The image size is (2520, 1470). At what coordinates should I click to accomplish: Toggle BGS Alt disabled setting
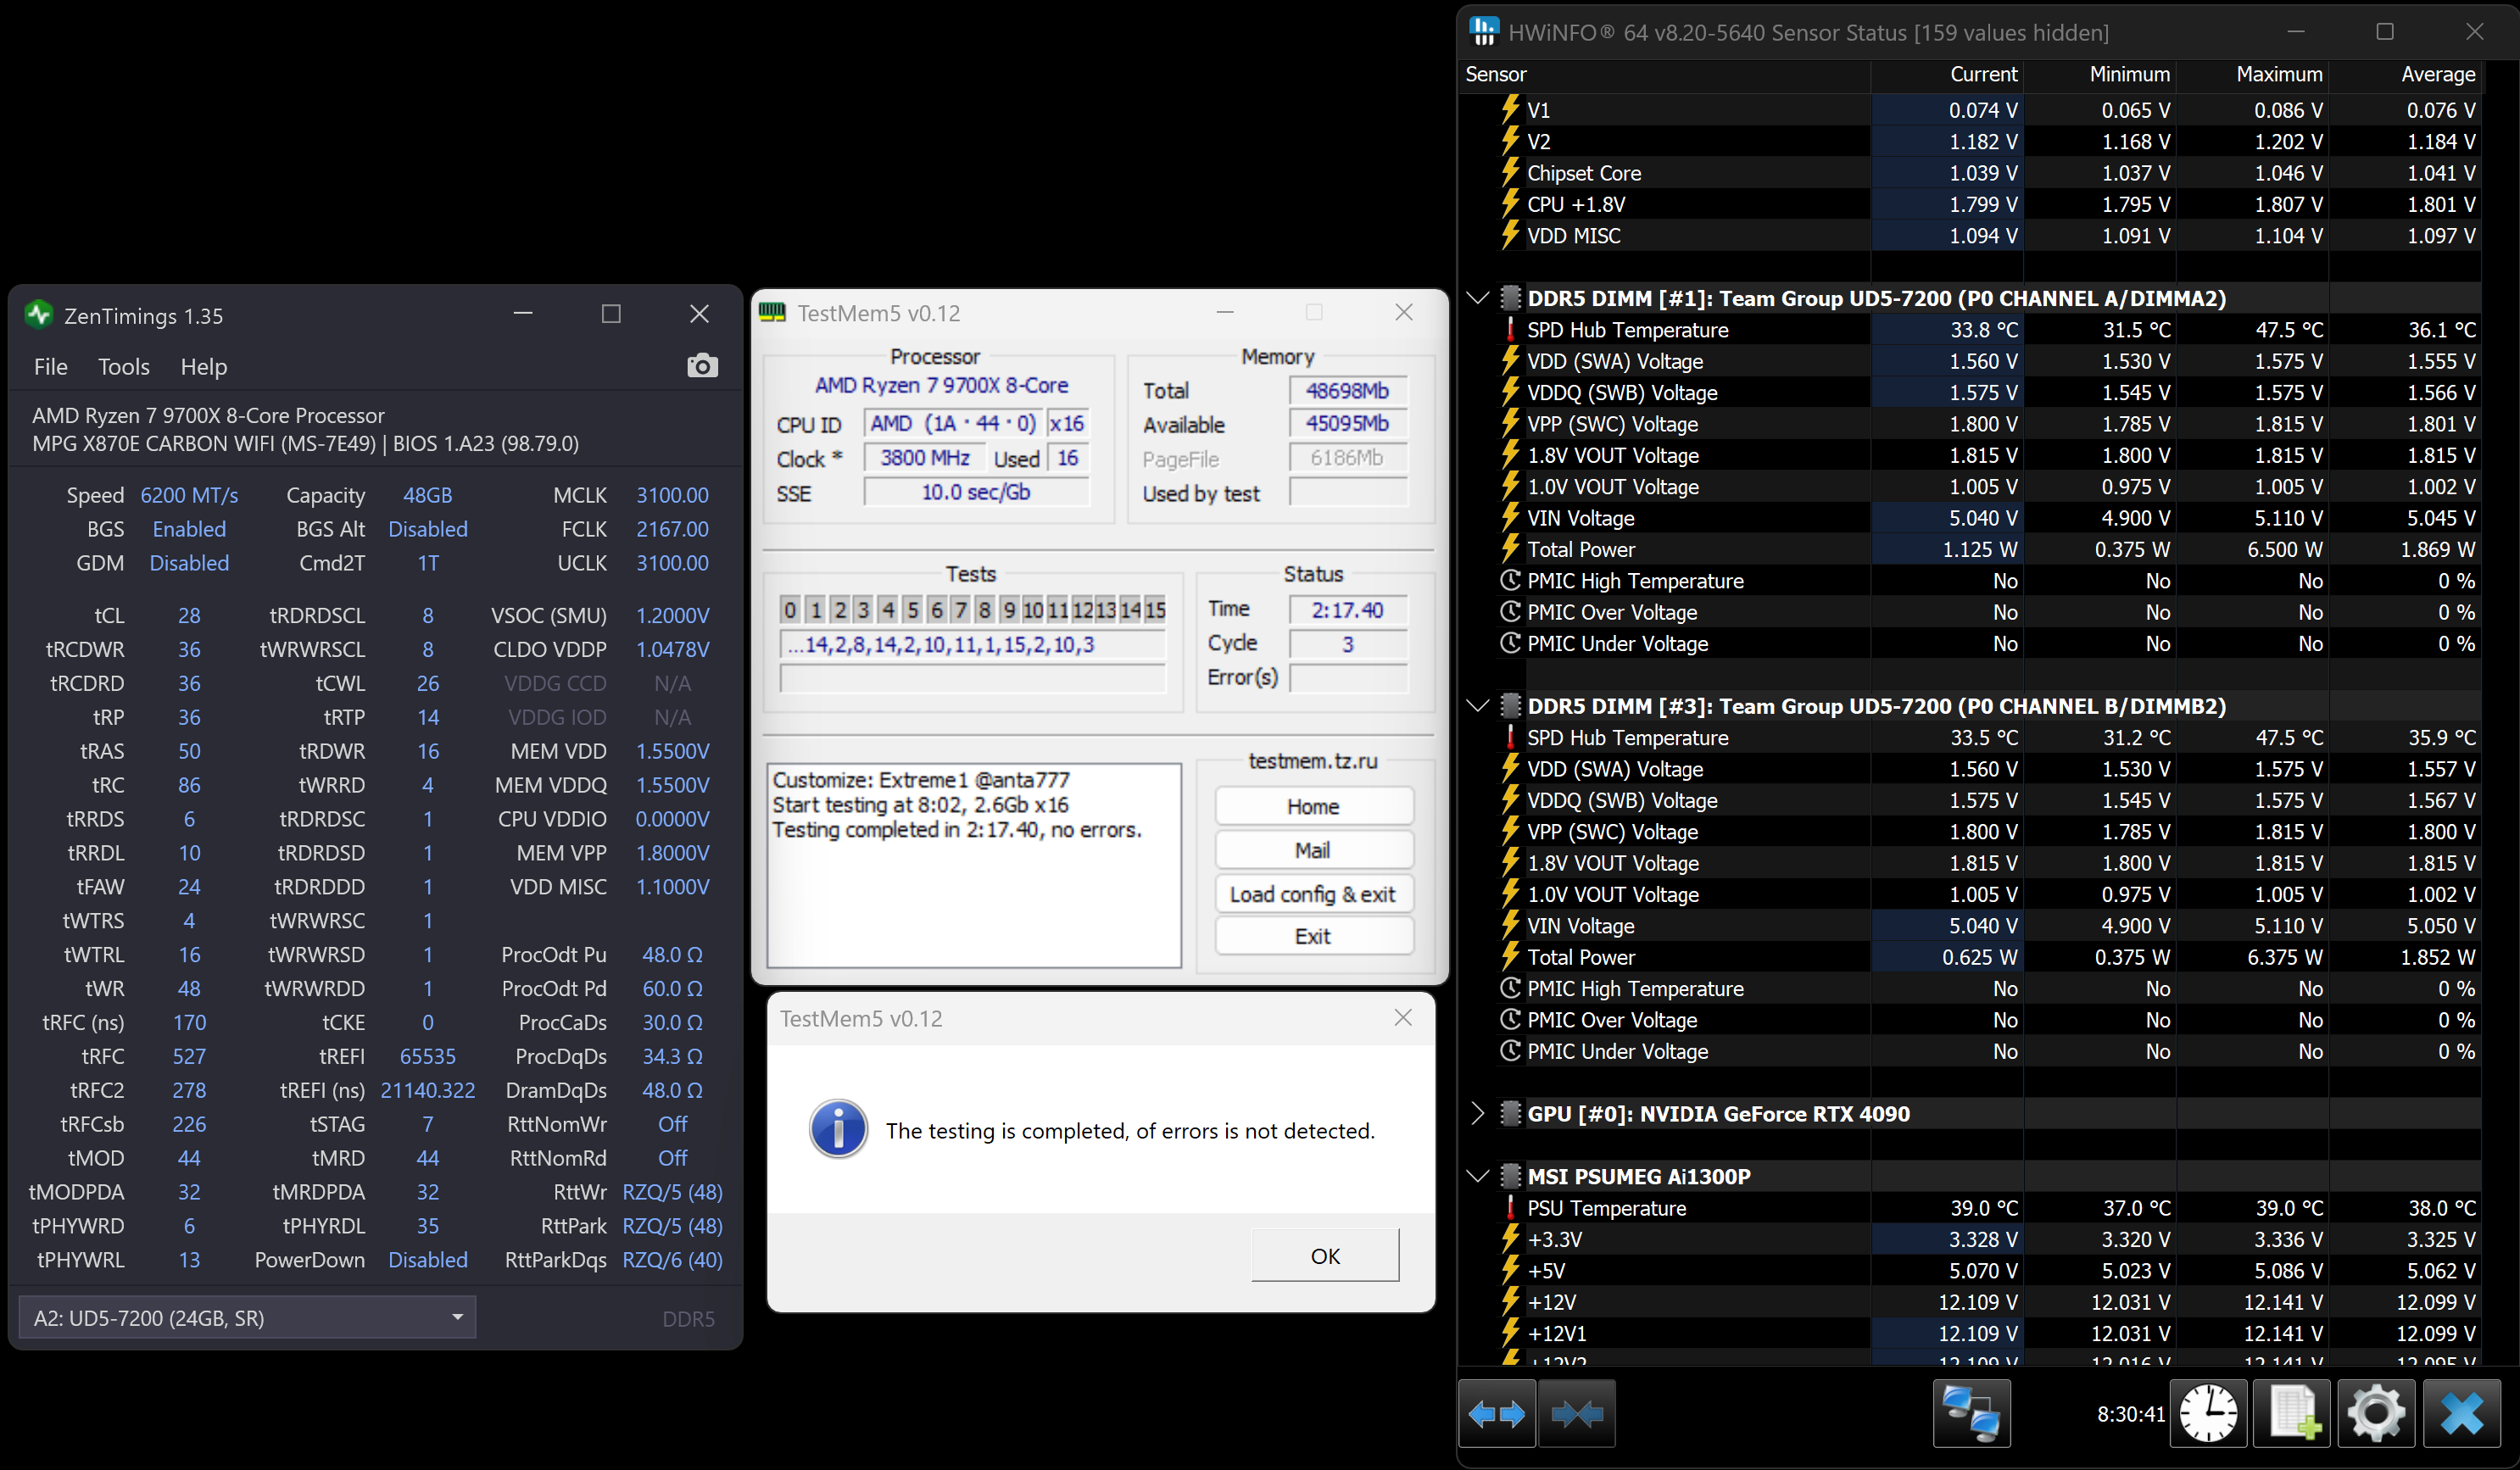(x=426, y=528)
